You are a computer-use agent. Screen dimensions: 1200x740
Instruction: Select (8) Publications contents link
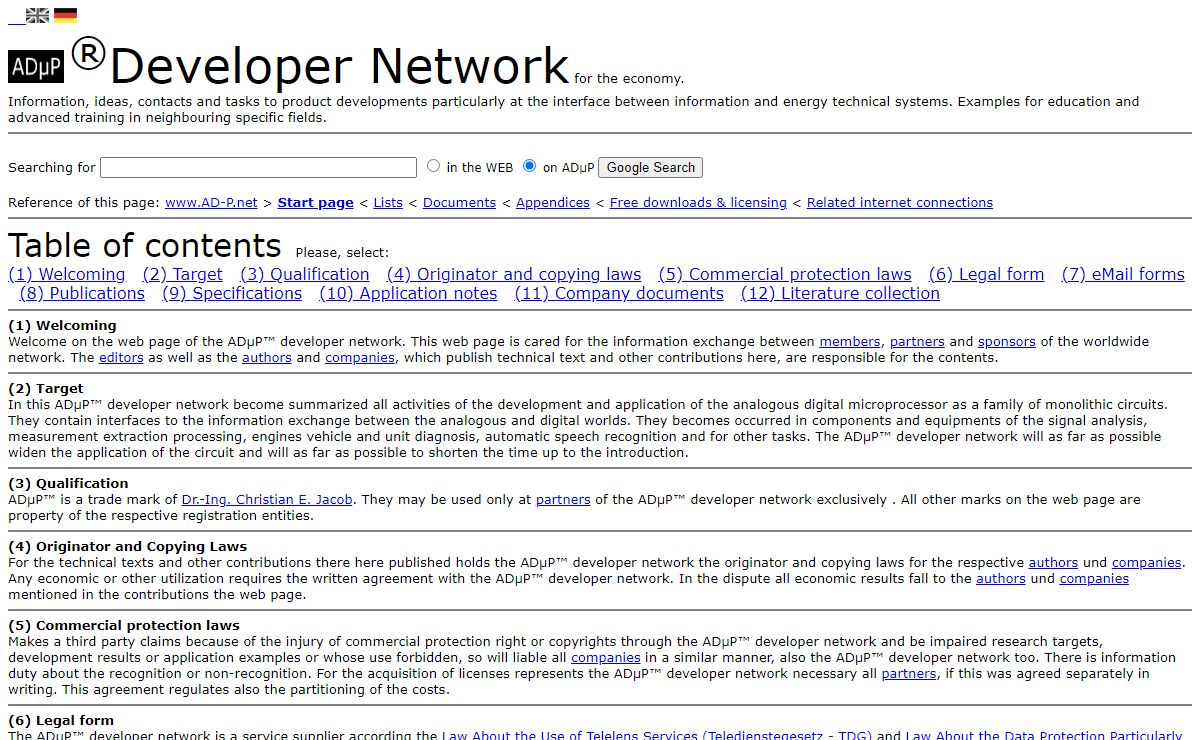pyautogui.click(x=82, y=293)
